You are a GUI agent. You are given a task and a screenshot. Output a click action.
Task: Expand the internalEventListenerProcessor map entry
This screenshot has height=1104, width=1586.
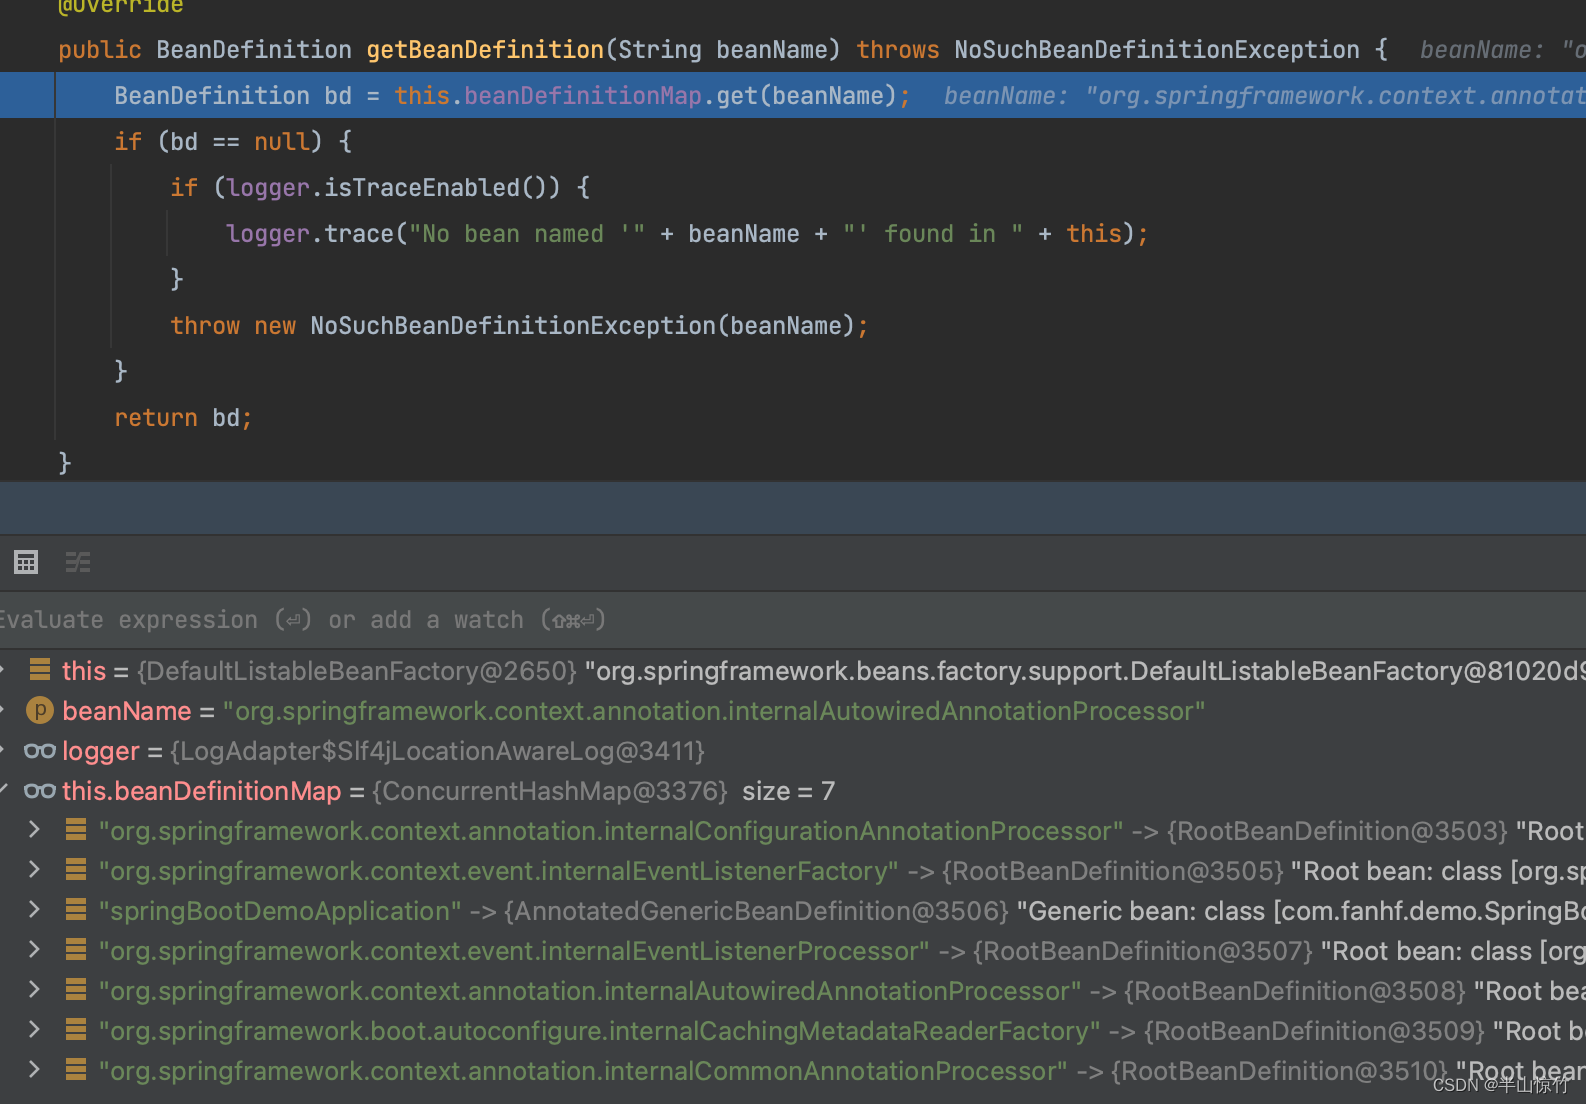34,949
